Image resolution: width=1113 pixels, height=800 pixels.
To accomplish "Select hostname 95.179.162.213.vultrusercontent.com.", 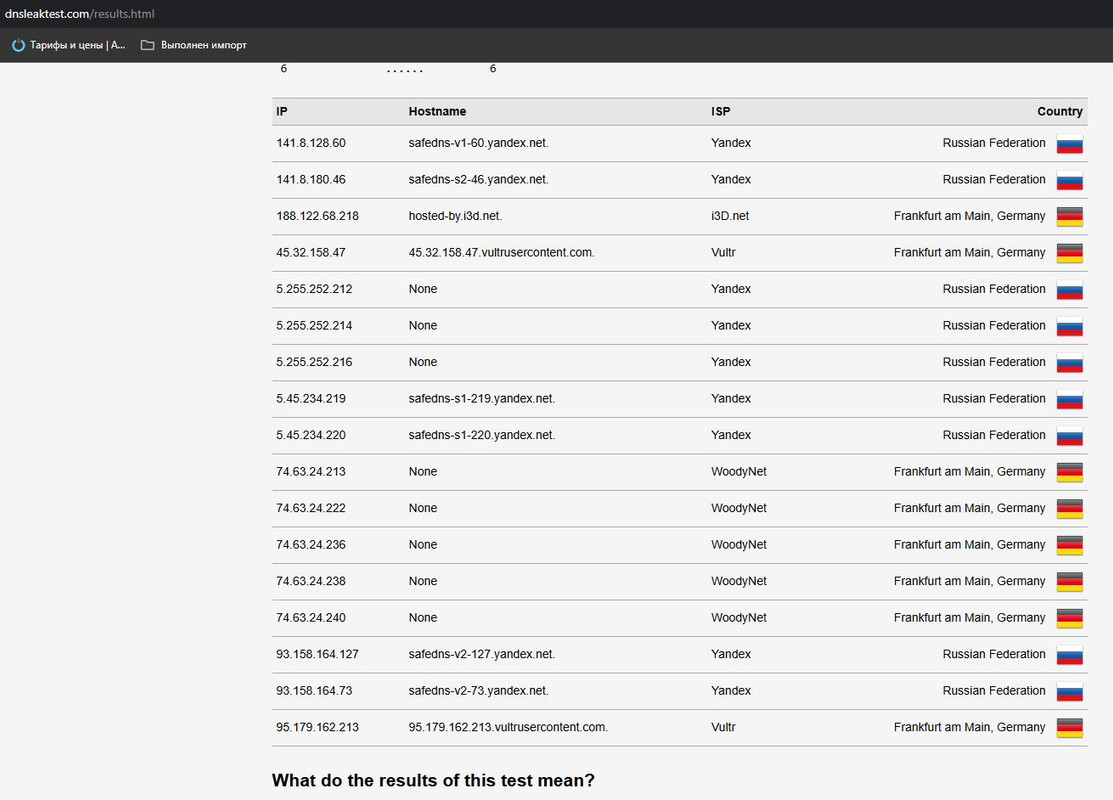I will [508, 728].
